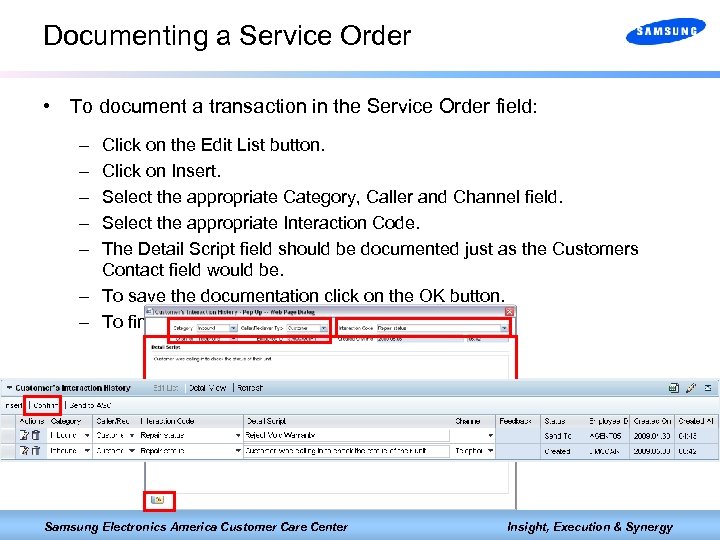The width and height of the screenshot is (720, 540).
Task: Click the Refresh button
Action: pyautogui.click(x=250, y=388)
